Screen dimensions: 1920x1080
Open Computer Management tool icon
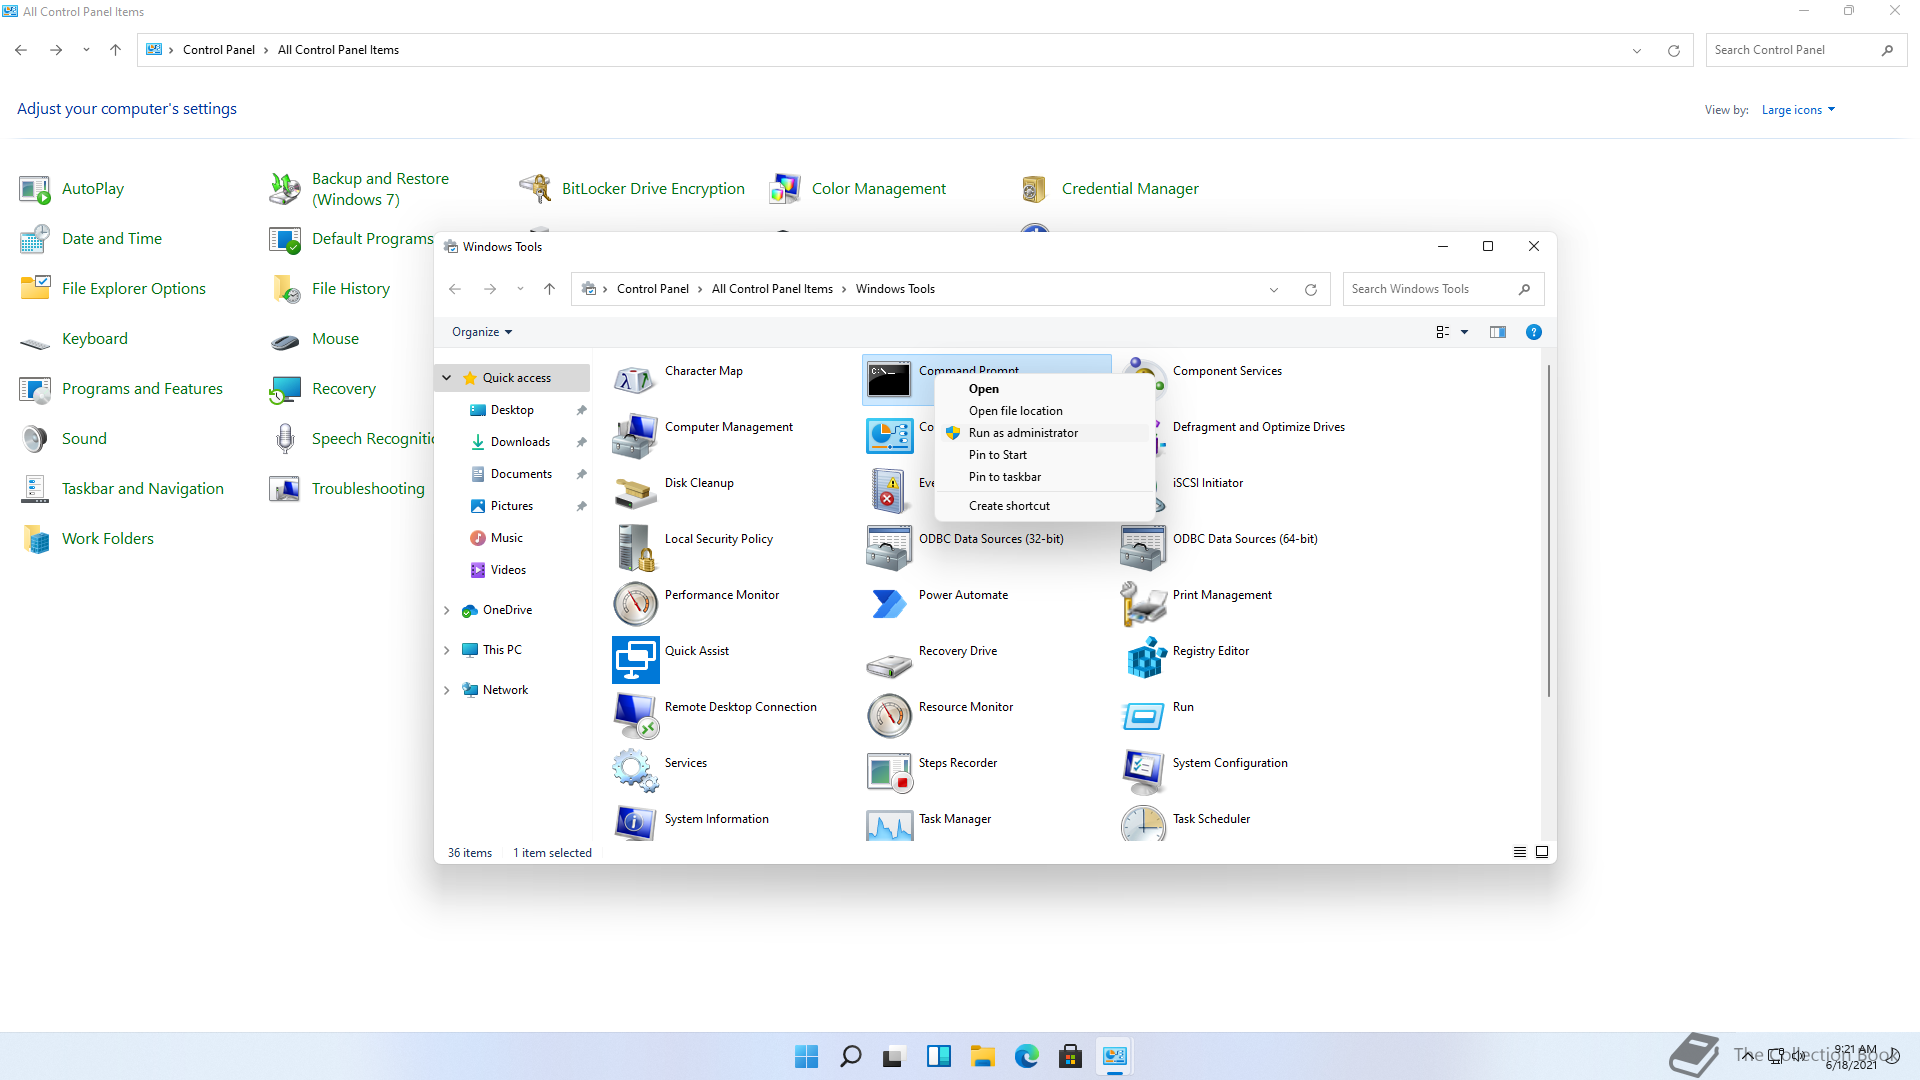635,436
